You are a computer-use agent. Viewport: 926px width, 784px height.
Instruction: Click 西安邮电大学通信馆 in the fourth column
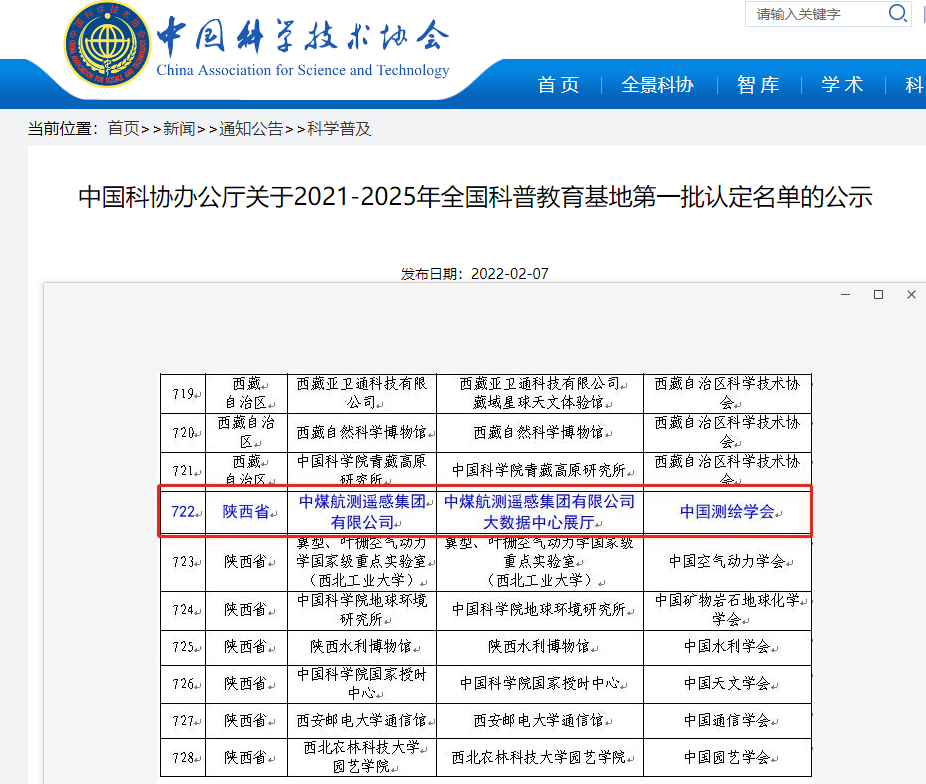pos(540,721)
